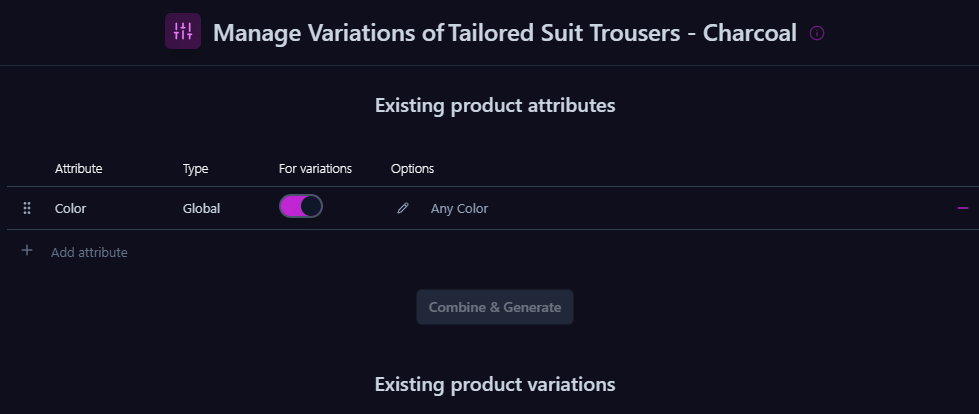The height and width of the screenshot is (414, 979).
Task: Click the 'Existing product attributes' heading
Action: 494,104
